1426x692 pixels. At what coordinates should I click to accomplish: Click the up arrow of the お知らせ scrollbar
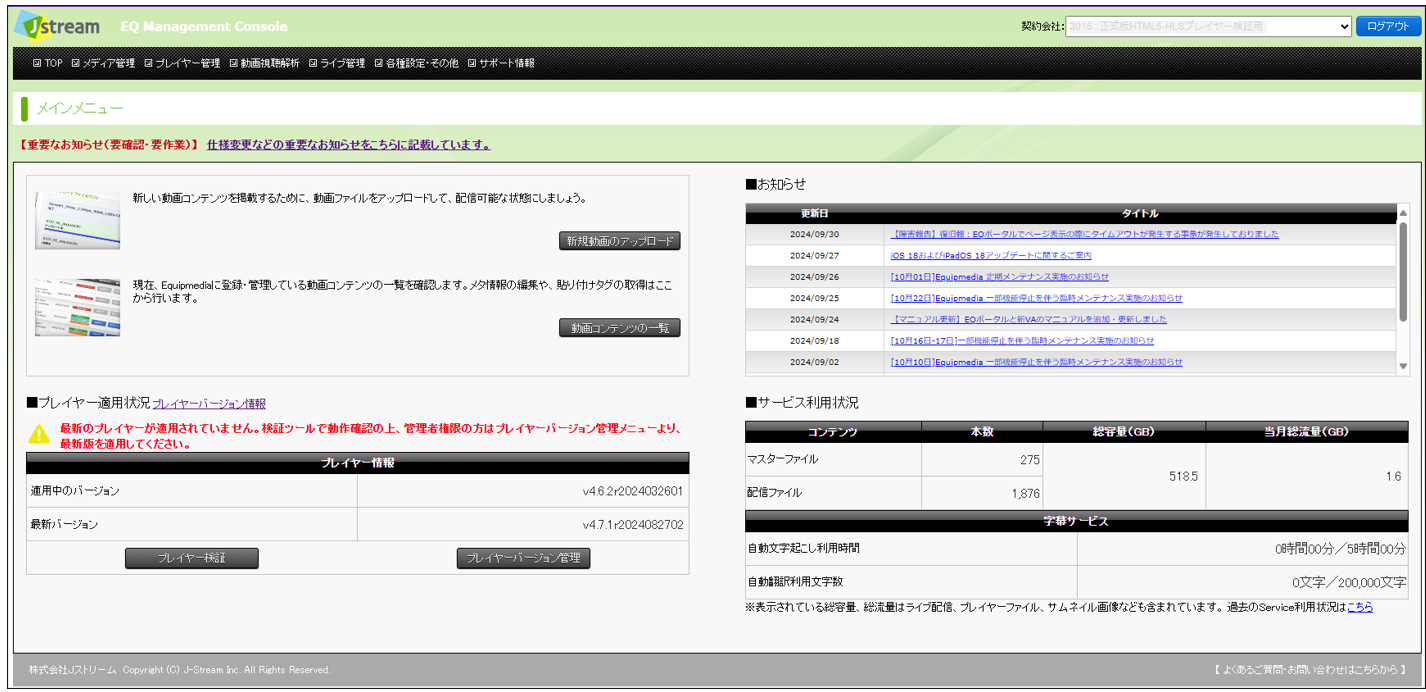click(1403, 213)
